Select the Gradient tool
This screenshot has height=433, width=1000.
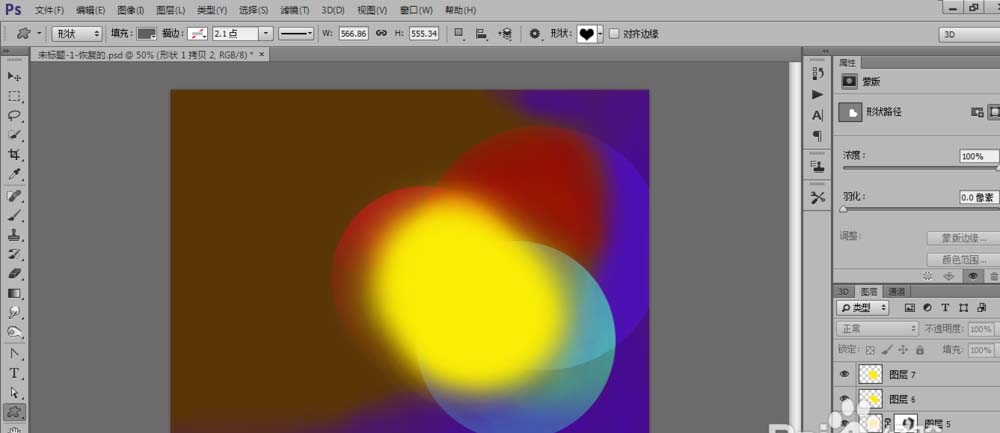pos(15,293)
